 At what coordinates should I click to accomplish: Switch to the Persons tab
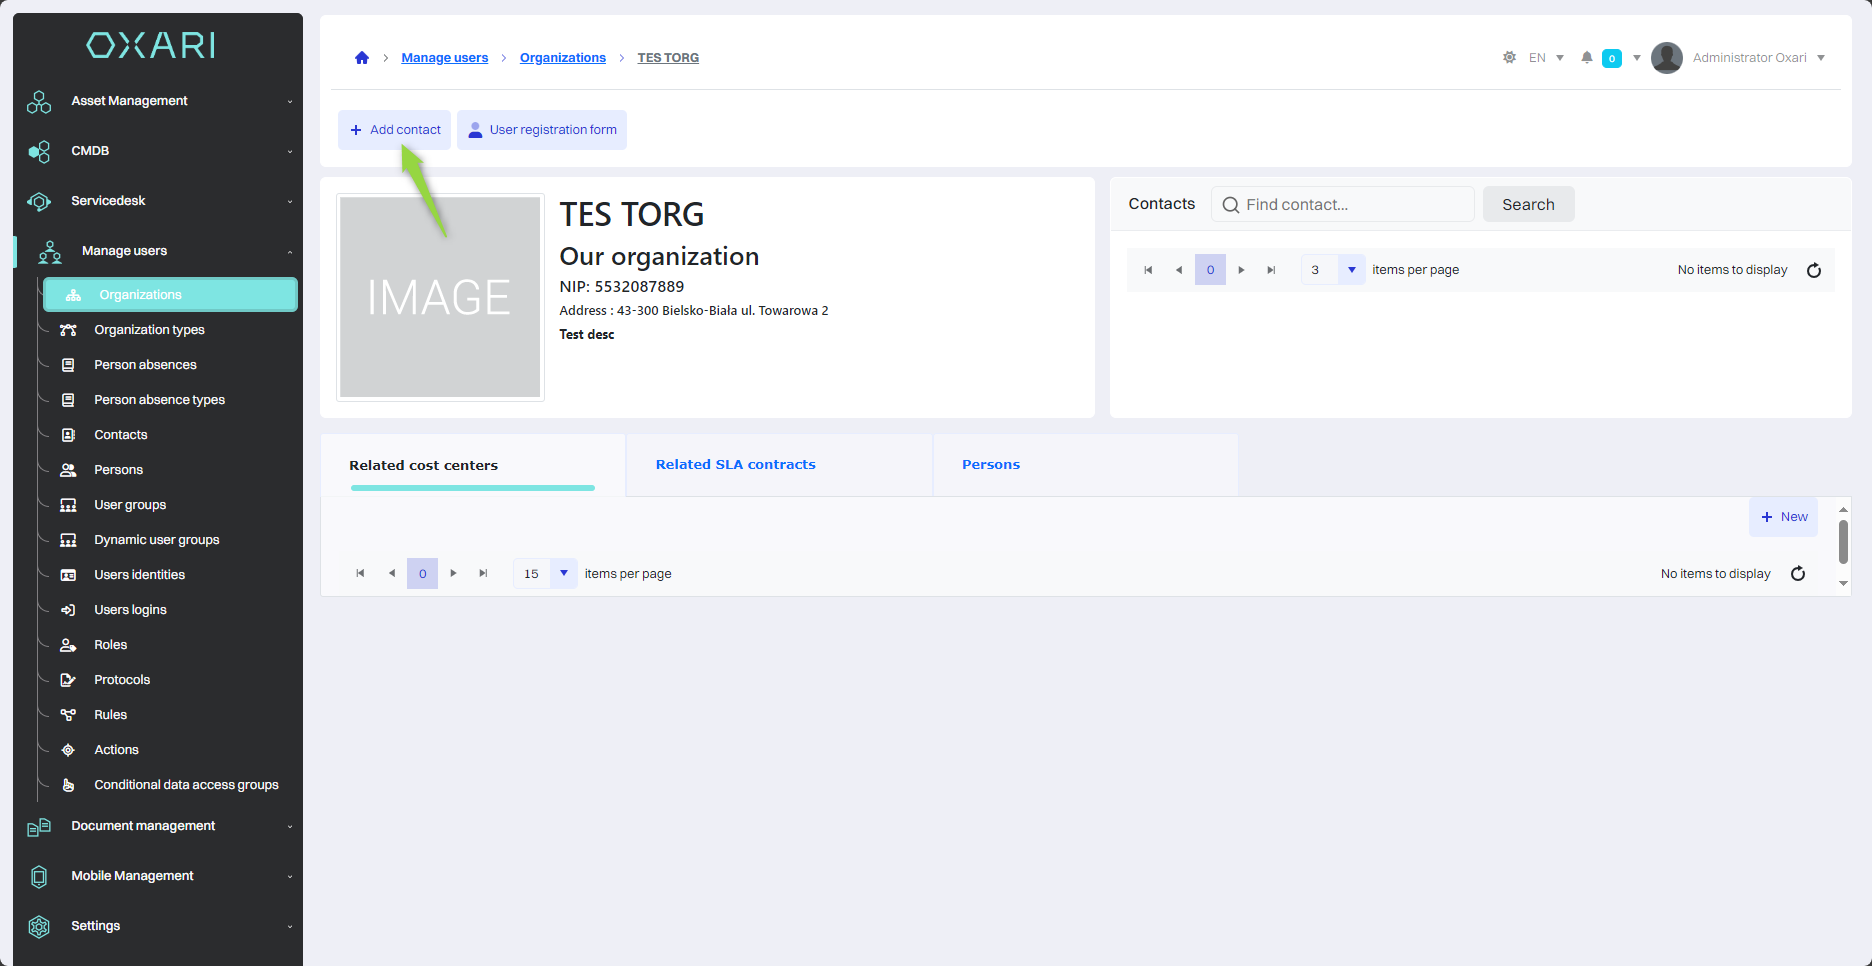990,465
